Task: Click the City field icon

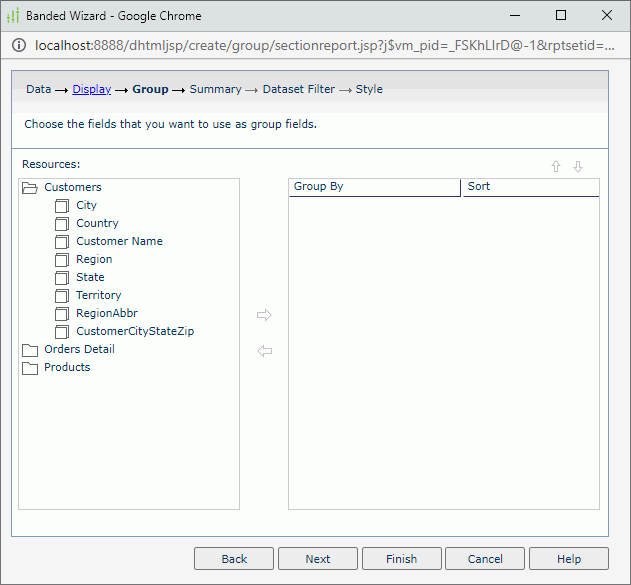Action: pyautogui.click(x=62, y=206)
